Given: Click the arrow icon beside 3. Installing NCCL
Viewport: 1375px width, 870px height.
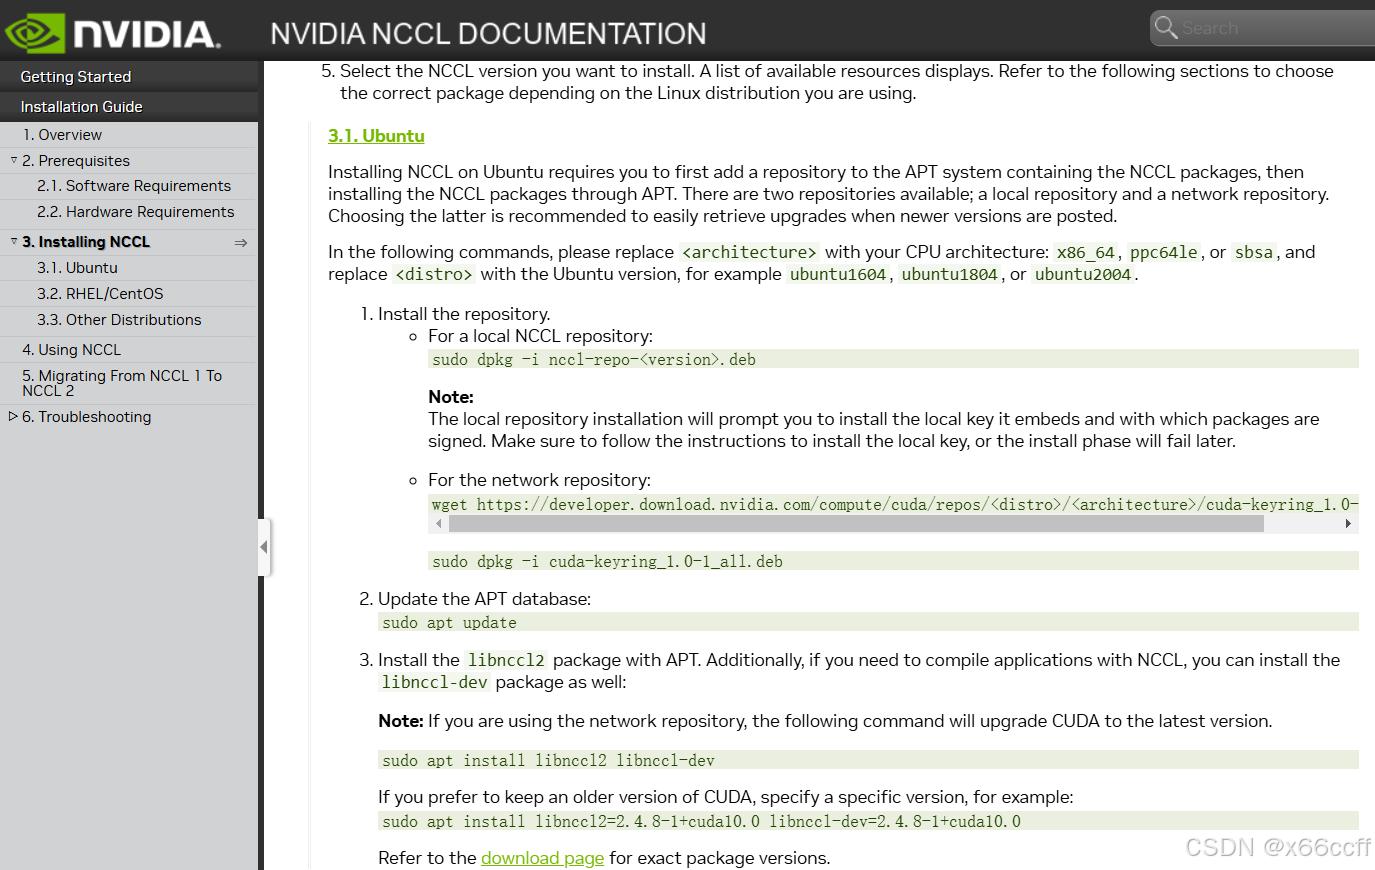Looking at the screenshot, I should pyautogui.click(x=241, y=241).
